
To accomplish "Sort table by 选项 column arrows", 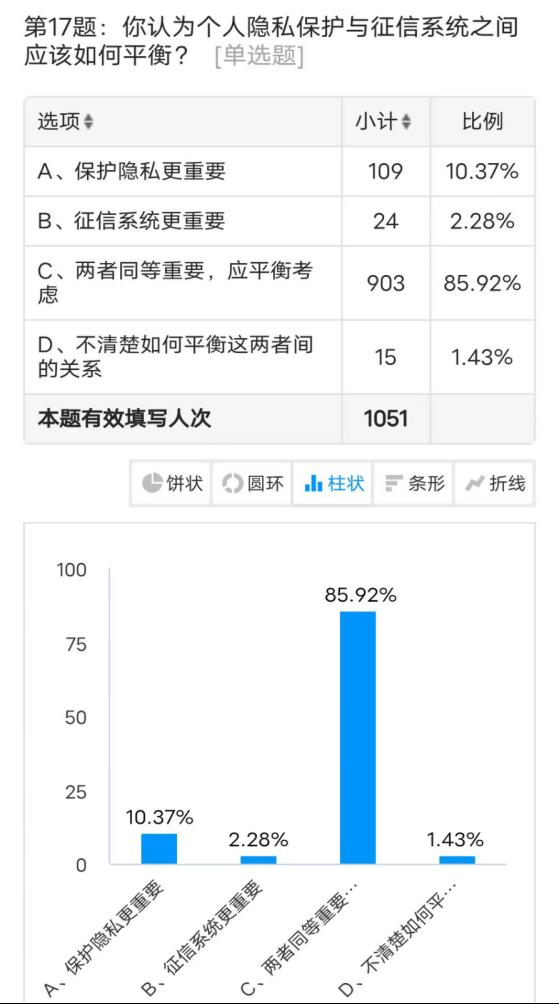I will [88, 122].
